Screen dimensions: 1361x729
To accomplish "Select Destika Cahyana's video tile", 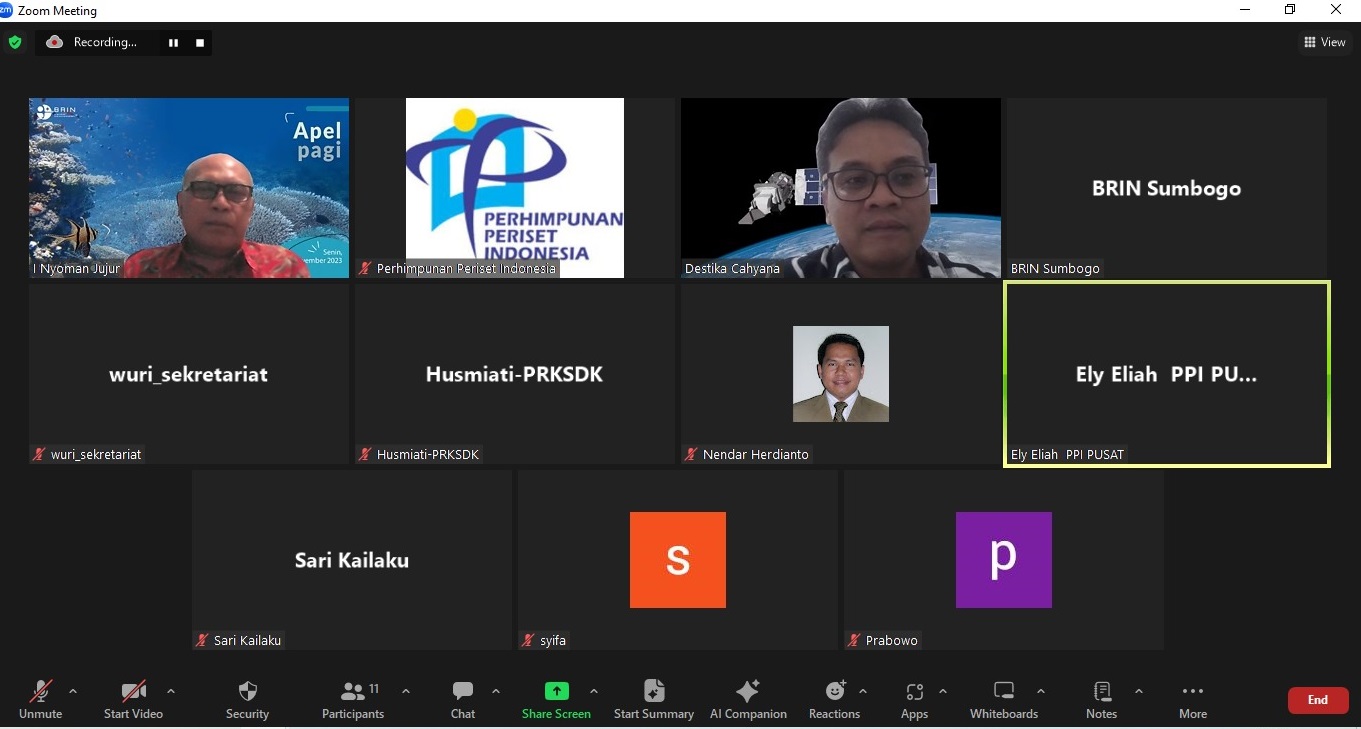I will (x=841, y=188).
